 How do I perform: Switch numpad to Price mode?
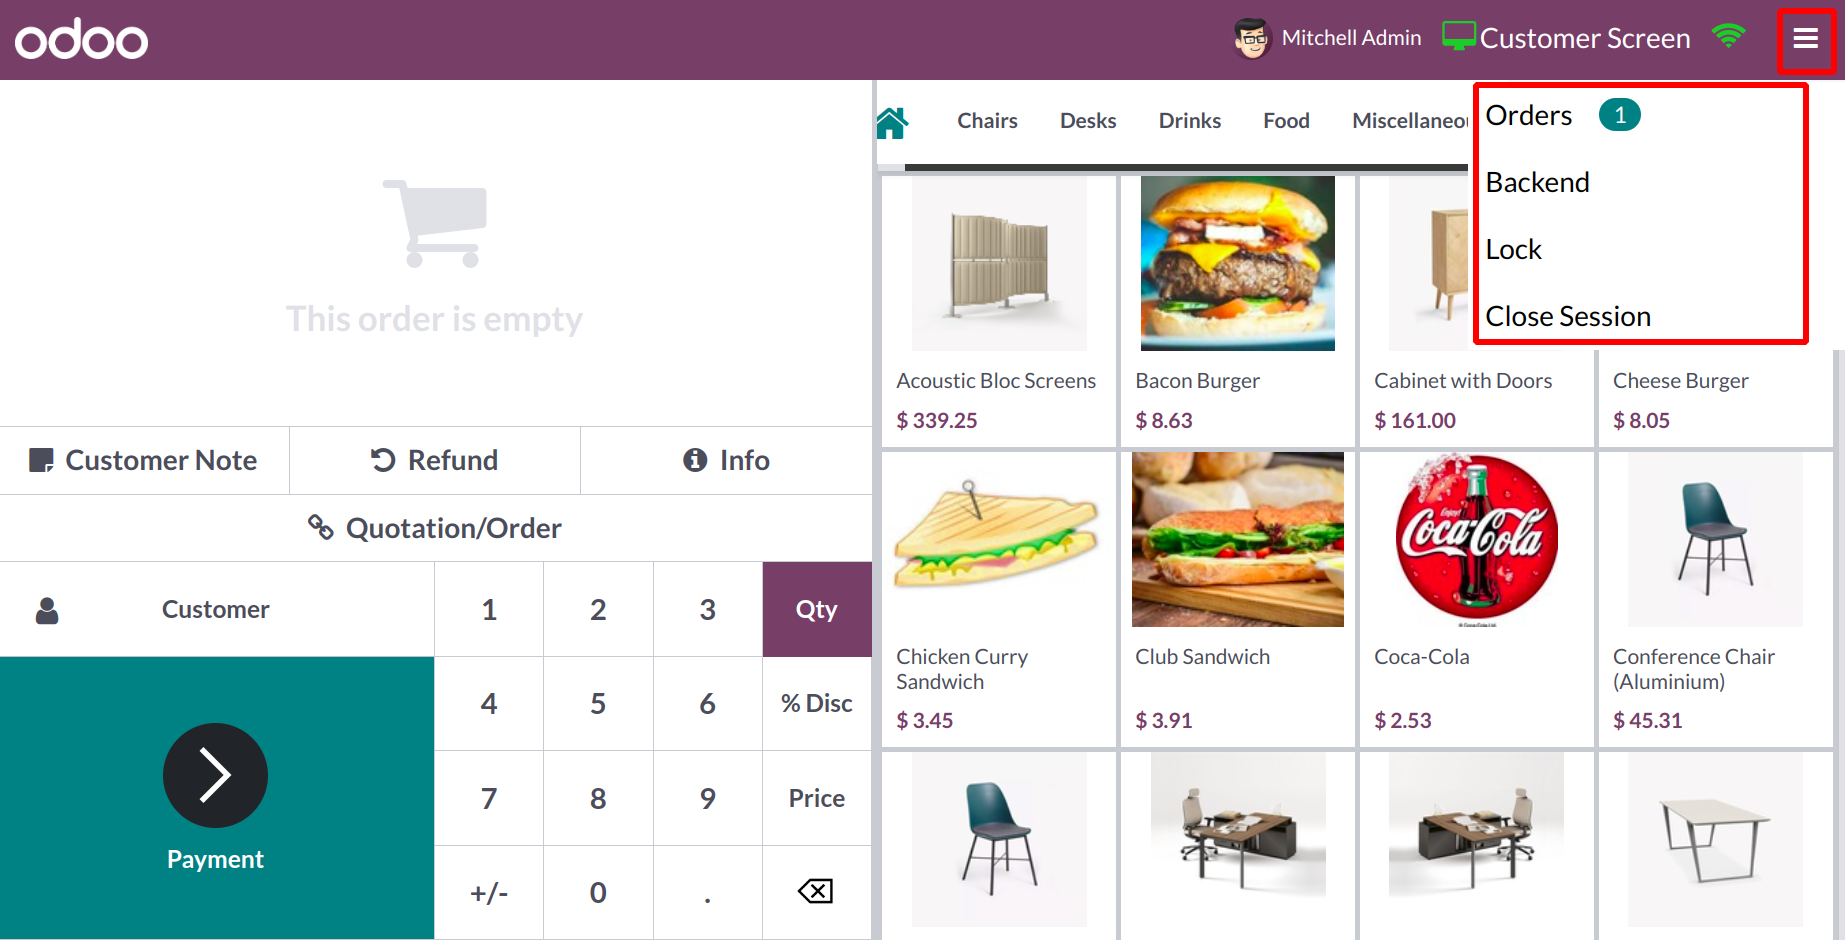click(817, 798)
